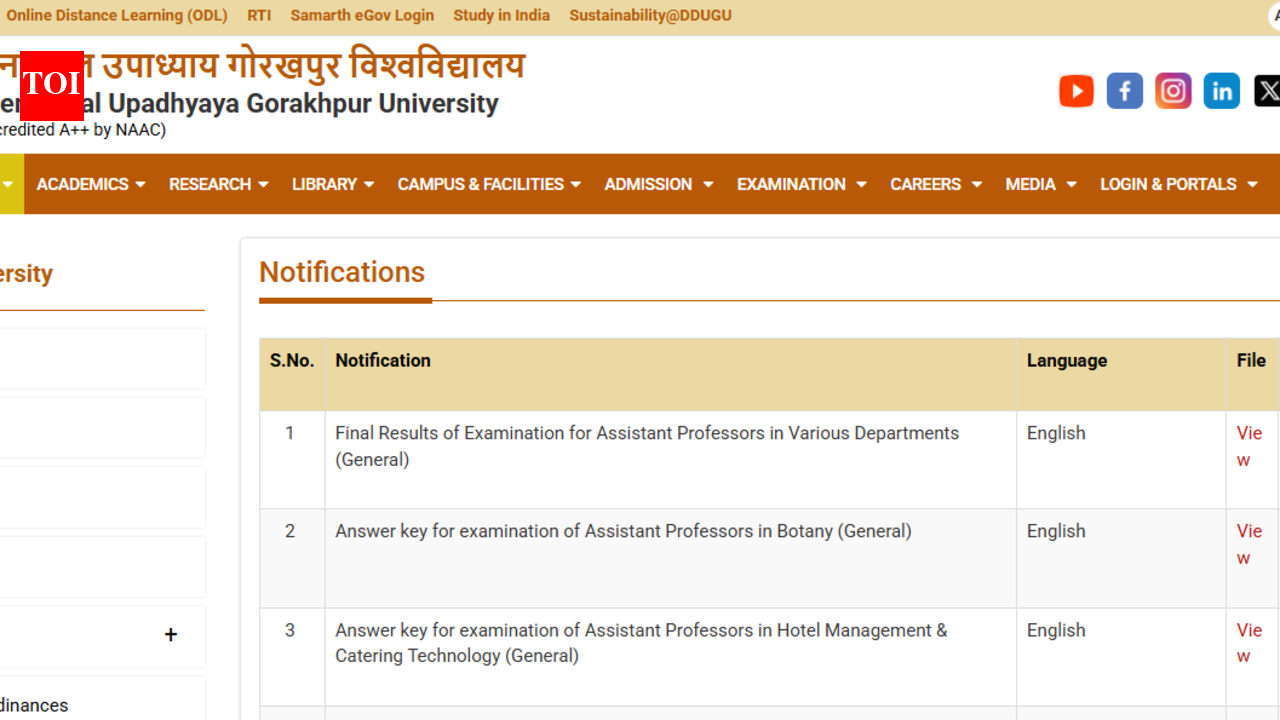The width and height of the screenshot is (1280, 720).
Task: Open the LIBRARY dropdown menu
Action: (333, 184)
